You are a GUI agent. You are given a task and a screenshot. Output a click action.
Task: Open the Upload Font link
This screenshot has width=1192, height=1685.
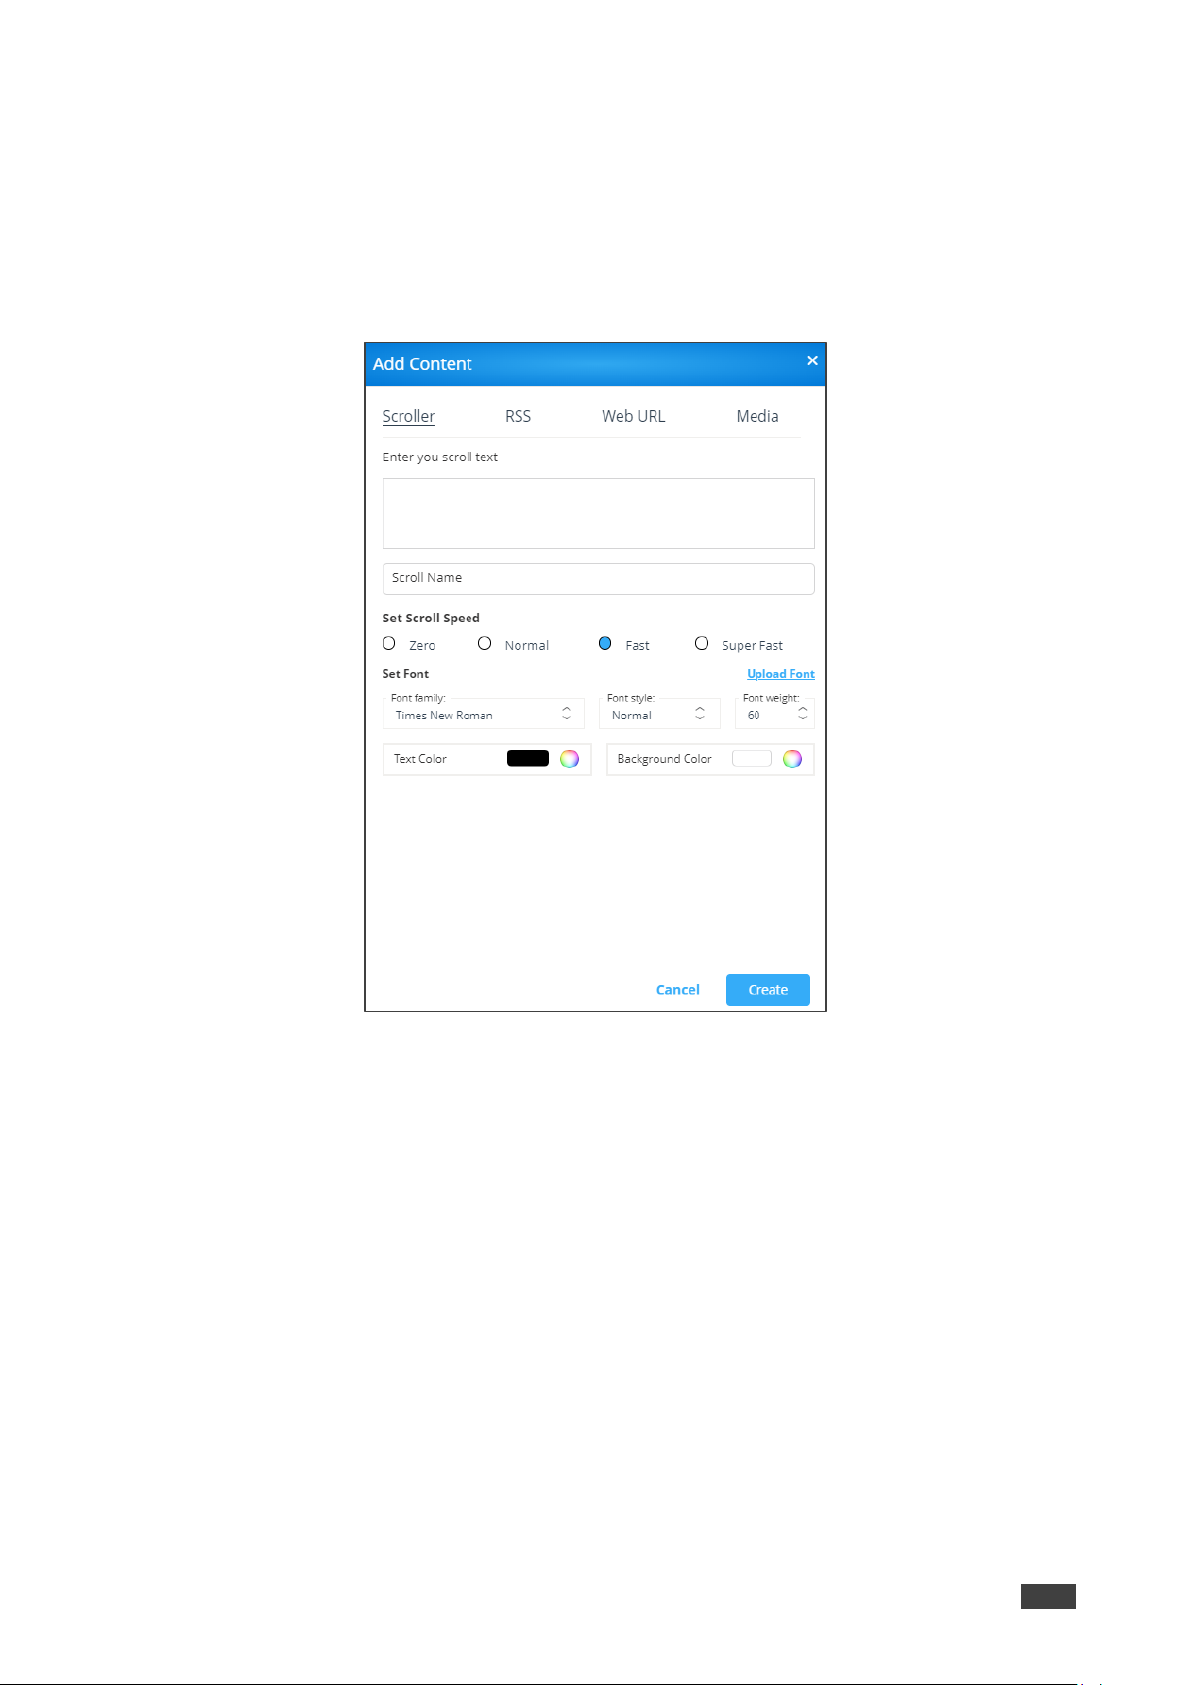(781, 674)
